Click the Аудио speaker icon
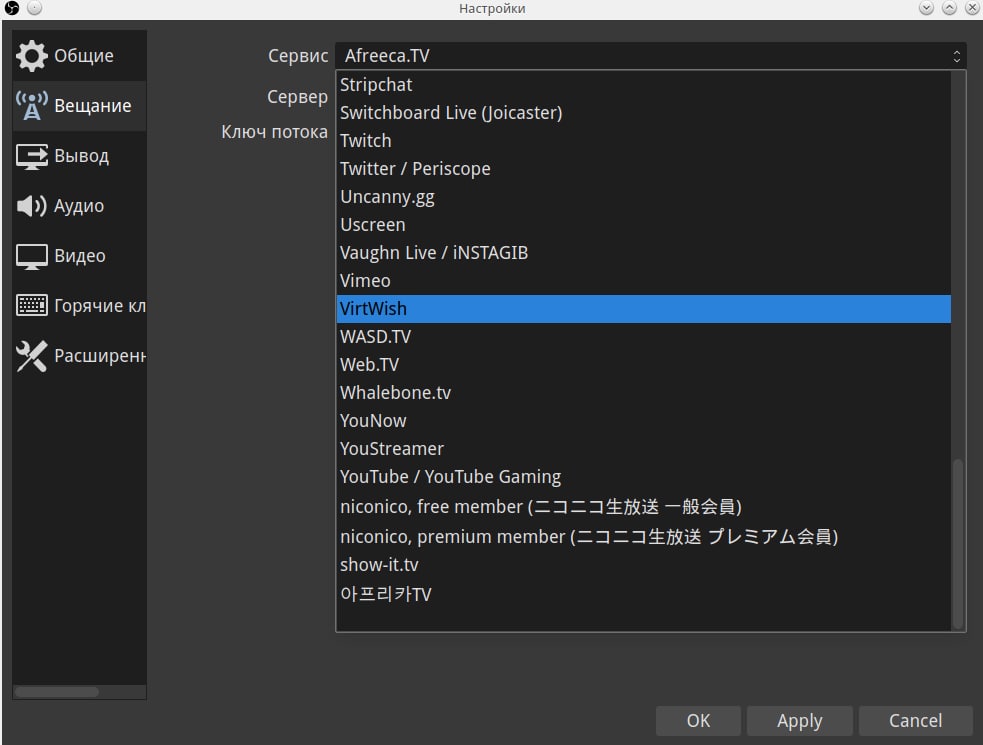983x745 pixels. (x=31, y=206)
